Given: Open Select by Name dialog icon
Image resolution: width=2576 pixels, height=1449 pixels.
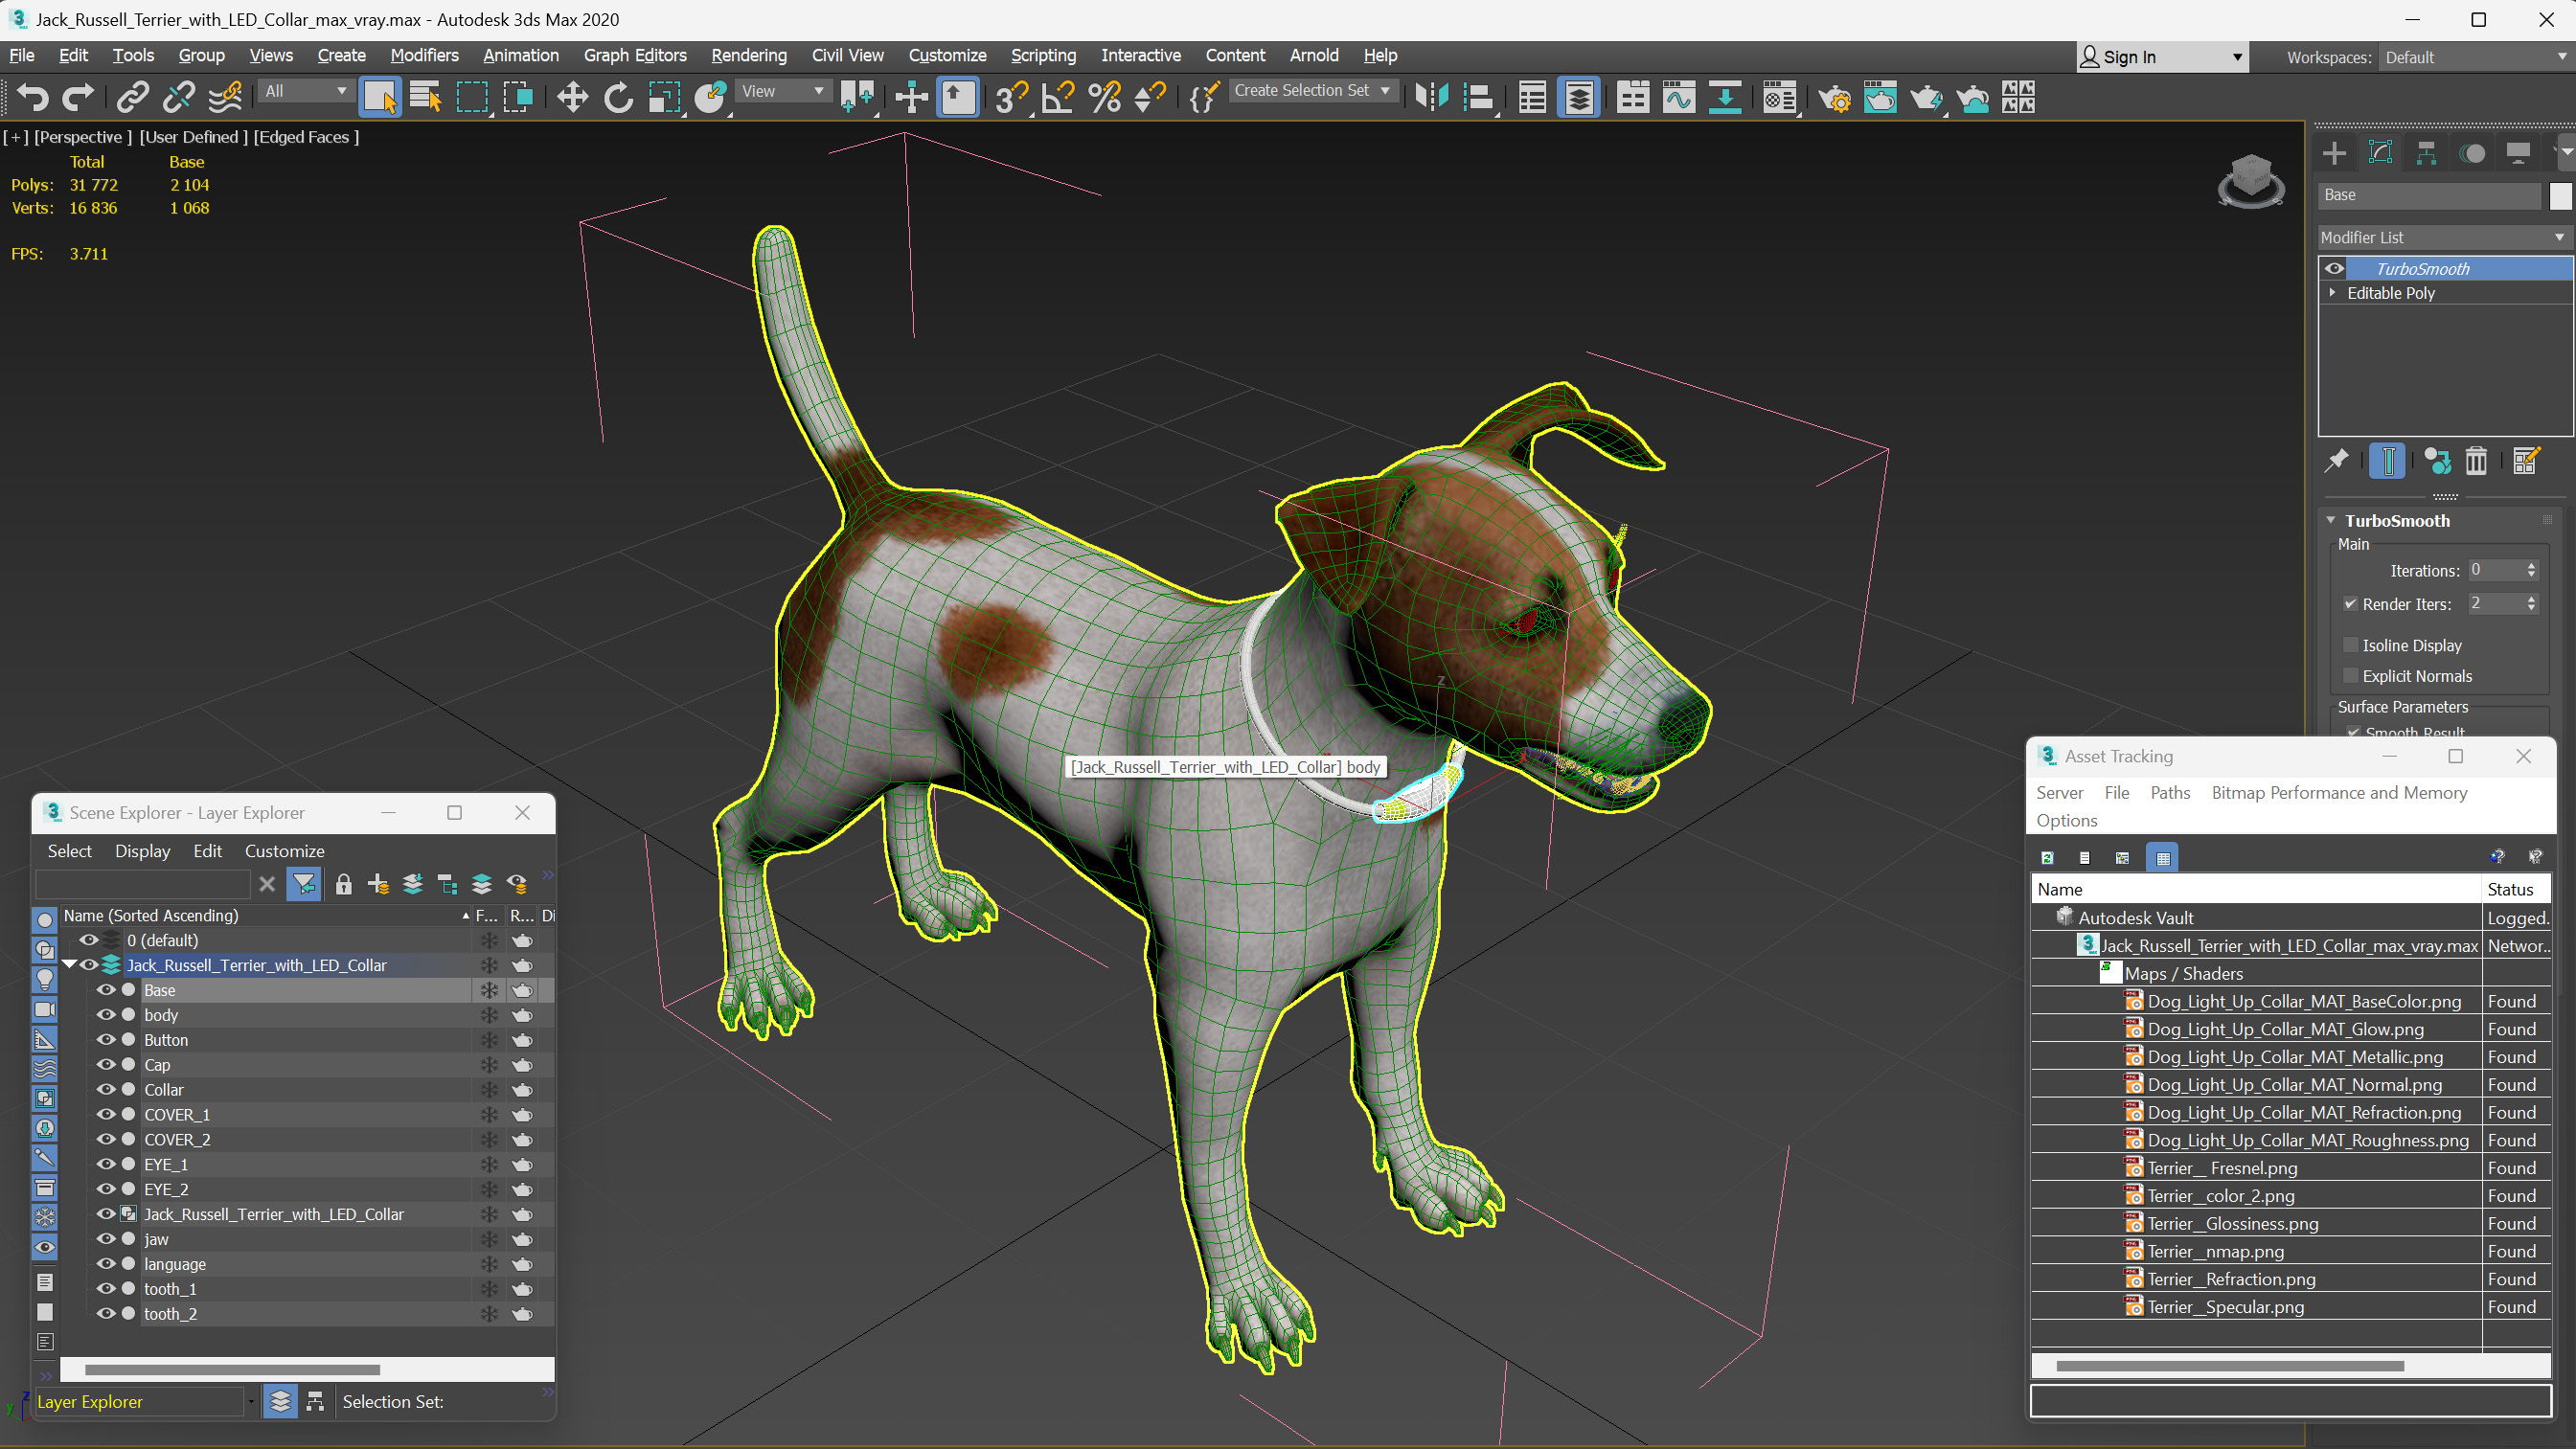Looking at the screenshot, I should pyautogui.click(x=426, y=97).
